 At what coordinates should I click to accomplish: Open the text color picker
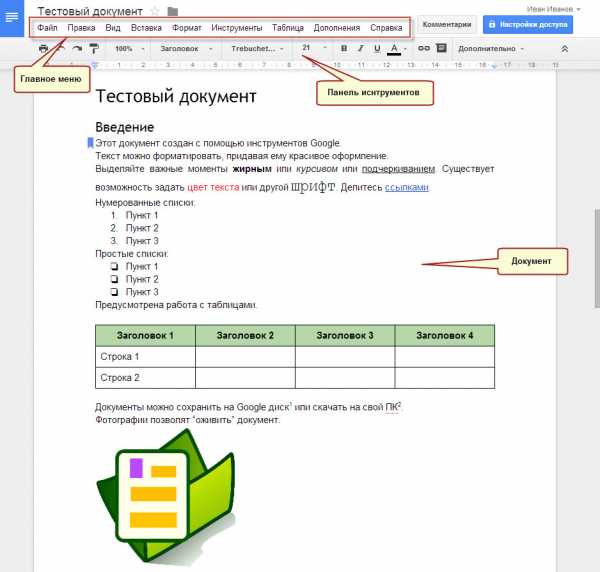point(396,49)
